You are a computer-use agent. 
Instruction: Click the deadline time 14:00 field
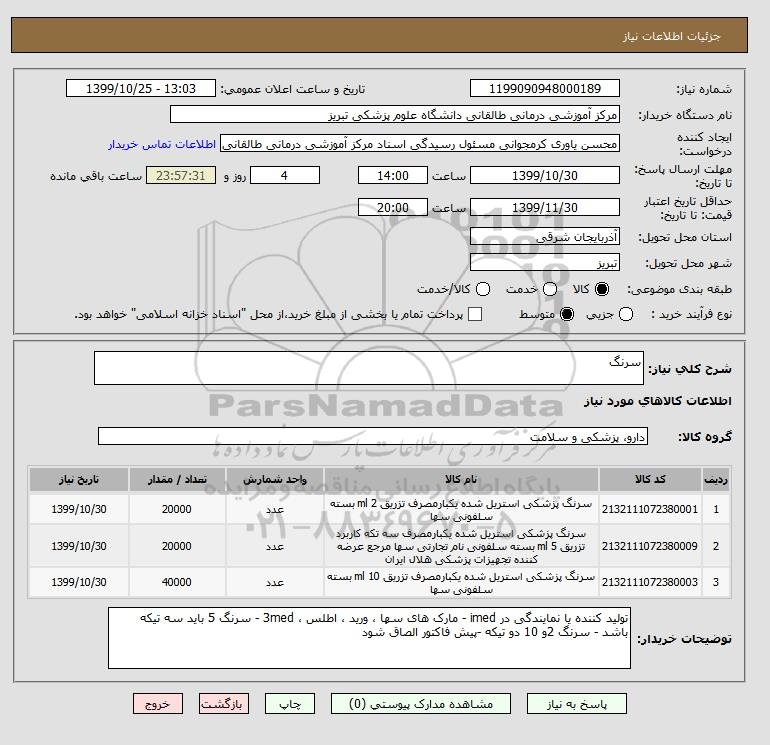click(x=393, y=175)
